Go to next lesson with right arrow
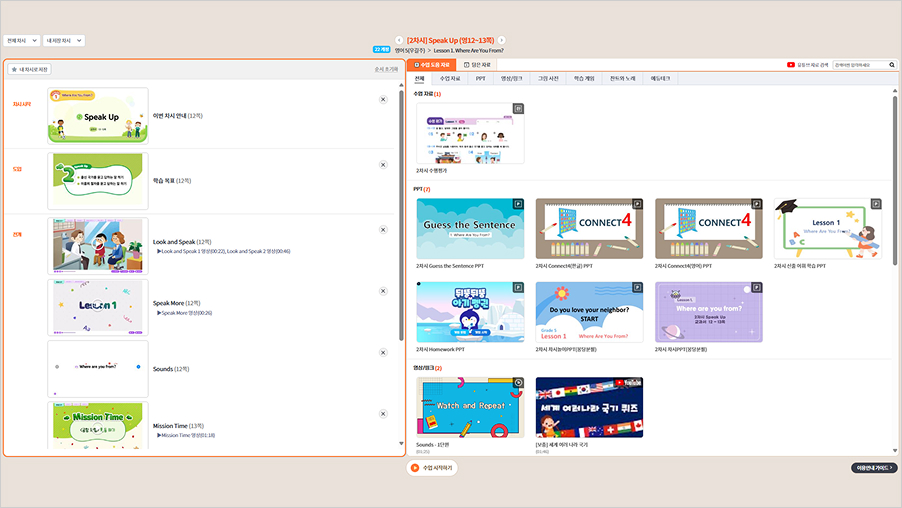The width and height of the screenshot is (902, 508). coord(502,40)
